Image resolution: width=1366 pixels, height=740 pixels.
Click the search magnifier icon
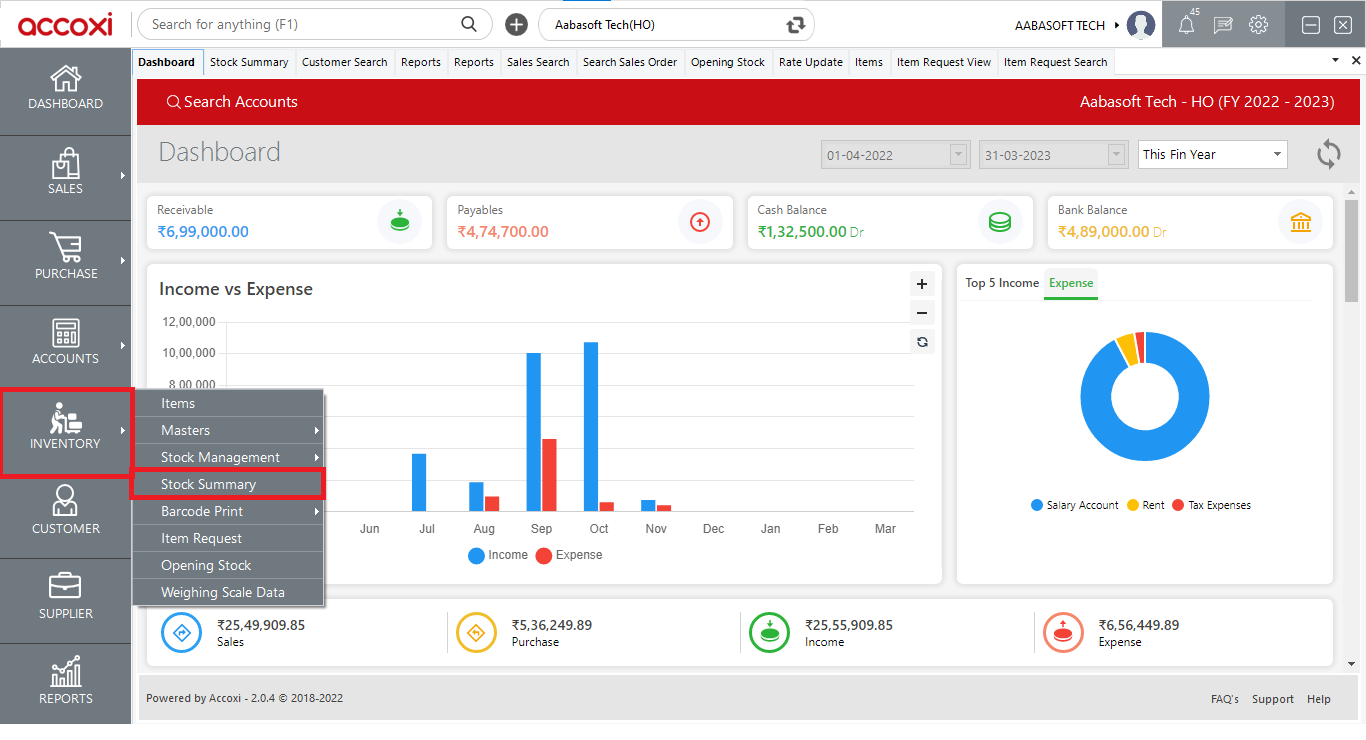point(469,24)
